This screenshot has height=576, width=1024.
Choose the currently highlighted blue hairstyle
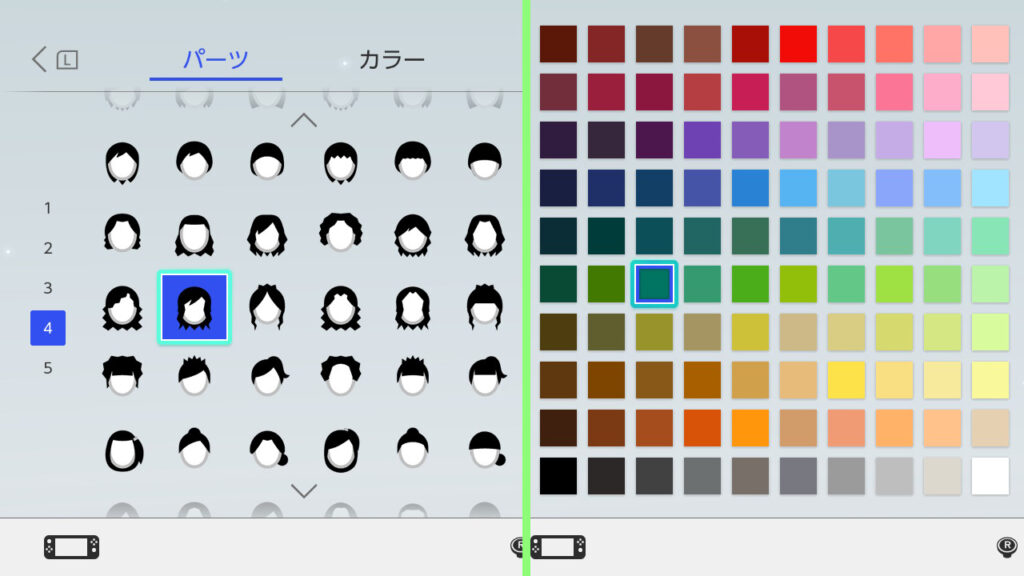coord(195,308)
